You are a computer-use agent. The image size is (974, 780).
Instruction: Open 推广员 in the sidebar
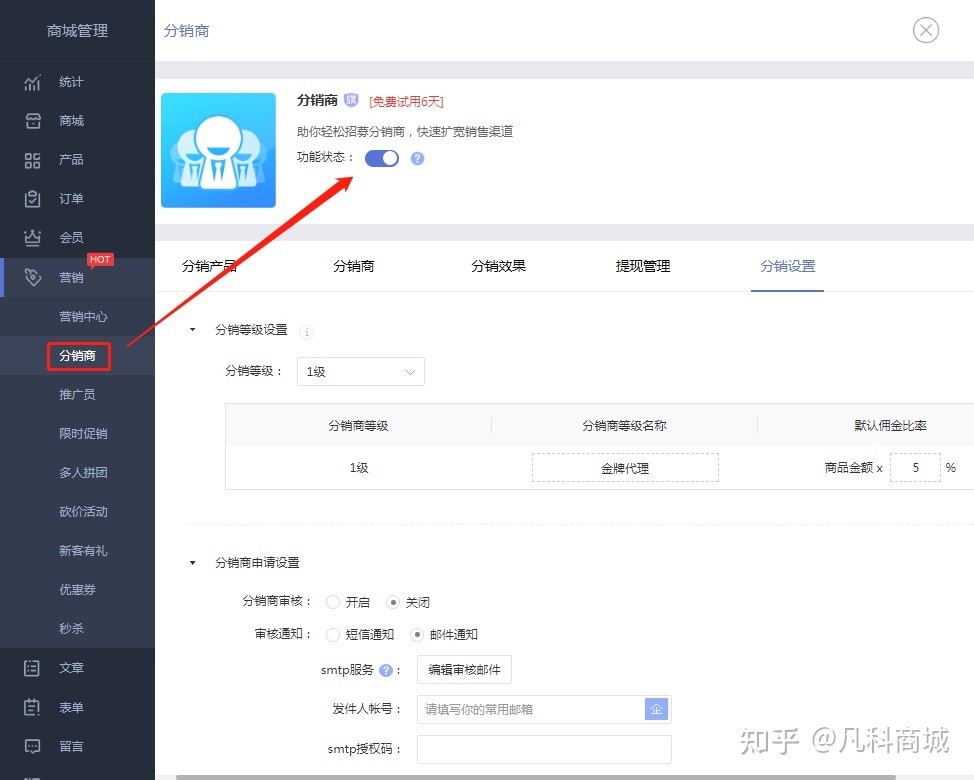[x=77, y=394]
